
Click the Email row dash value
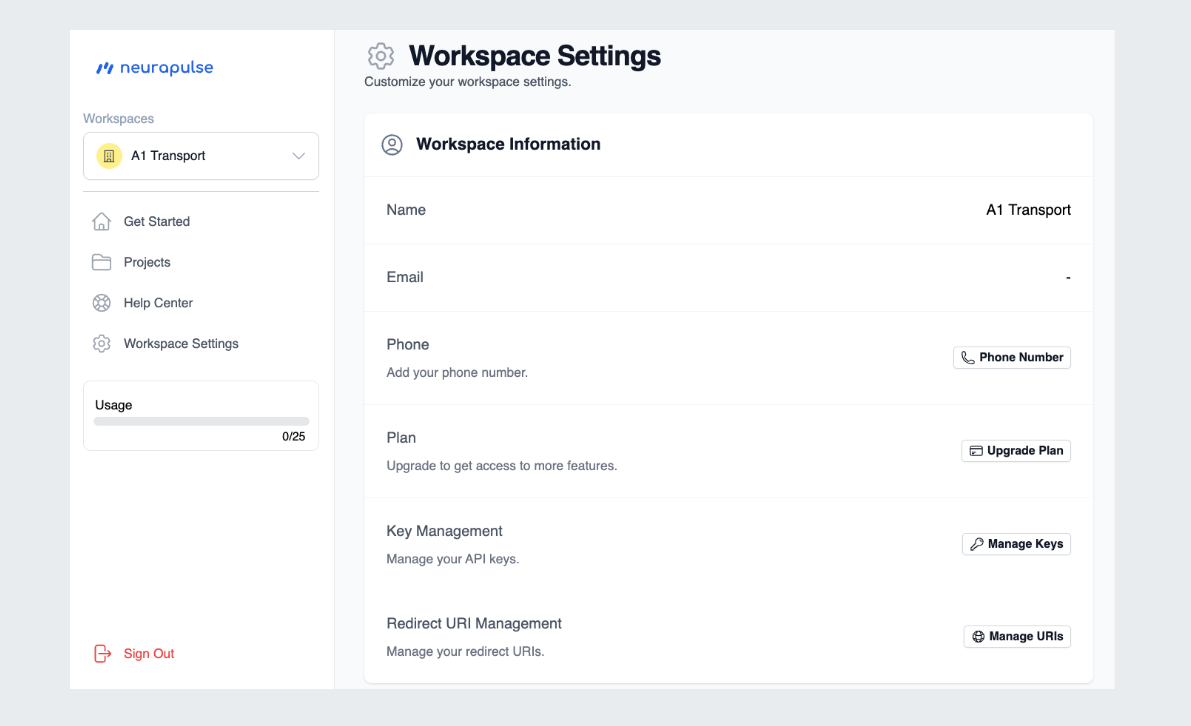point(1067,277)
